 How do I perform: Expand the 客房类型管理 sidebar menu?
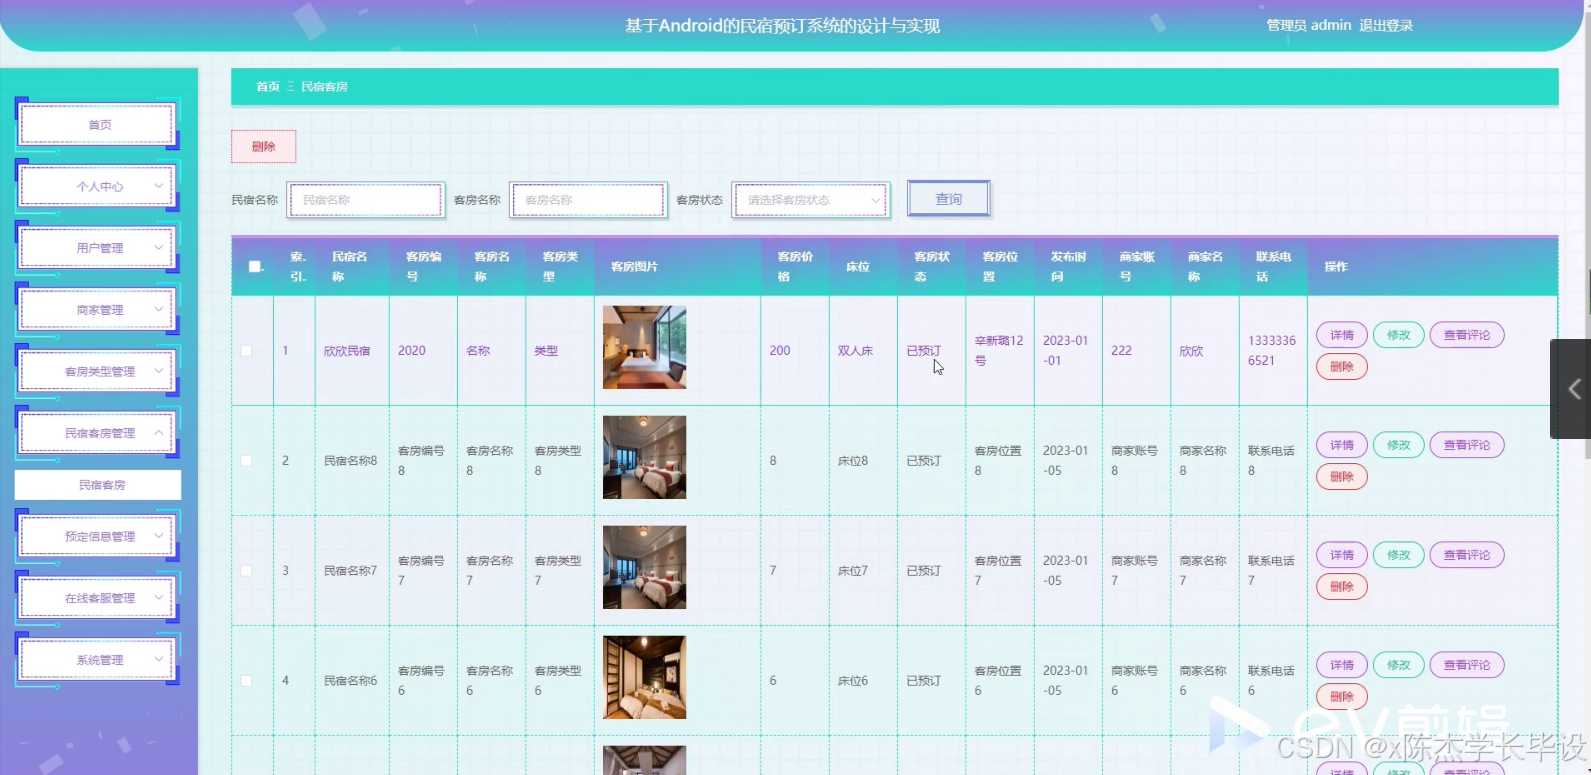click(x=98, y=372)
